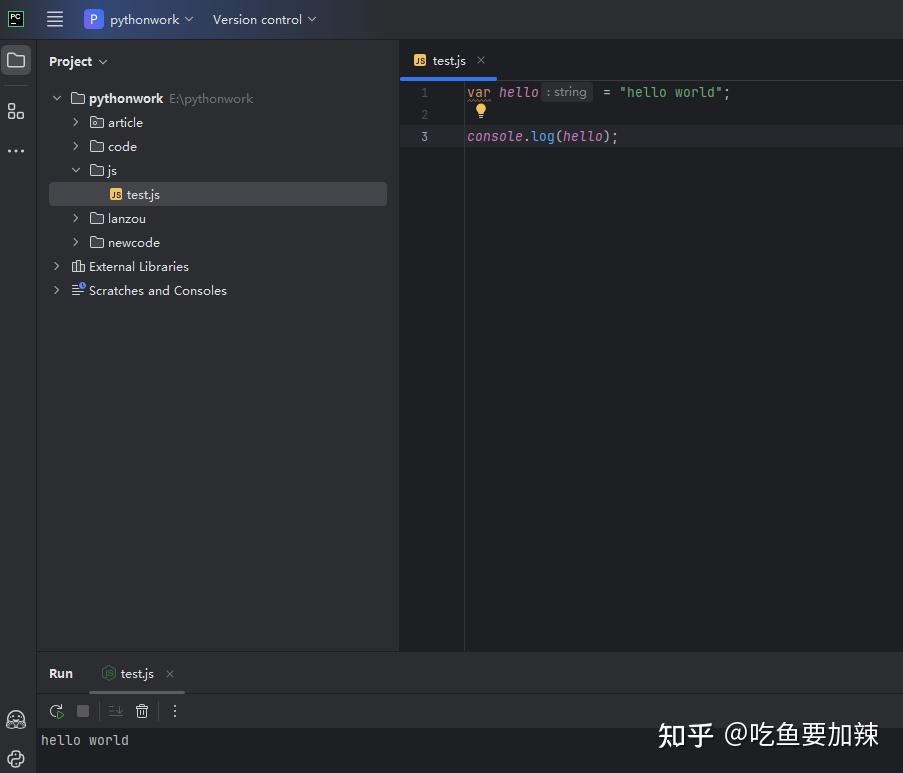Image resolution: width=903 pixels, height=773 pixels.
Task: Click the More Tool Windows ellipsis icon
Action: [15, 150]
